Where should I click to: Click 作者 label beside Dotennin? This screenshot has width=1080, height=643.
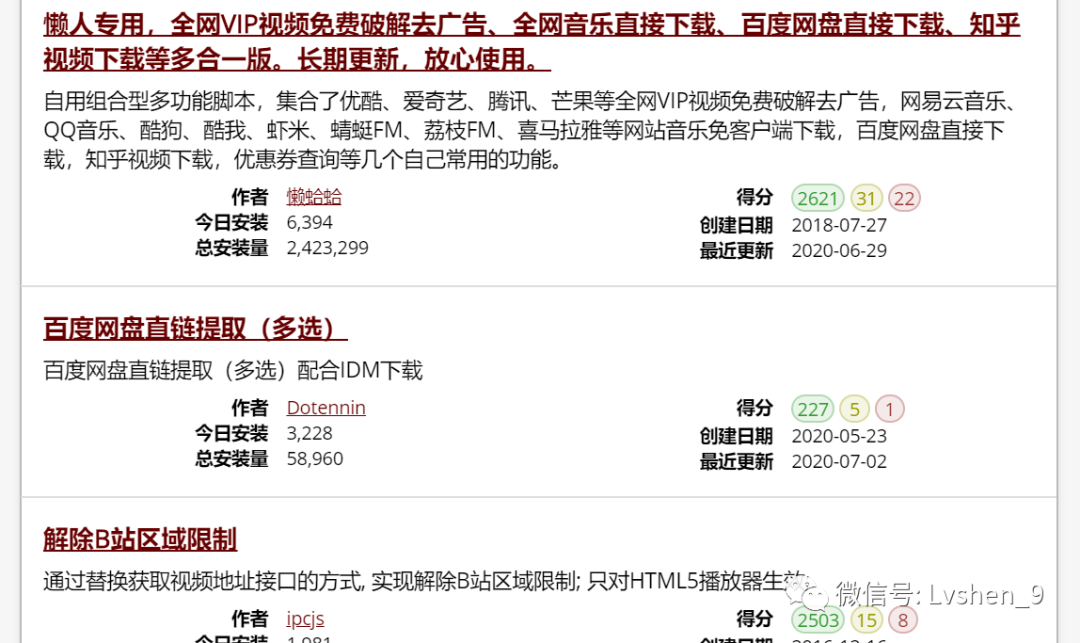[249, 408]
